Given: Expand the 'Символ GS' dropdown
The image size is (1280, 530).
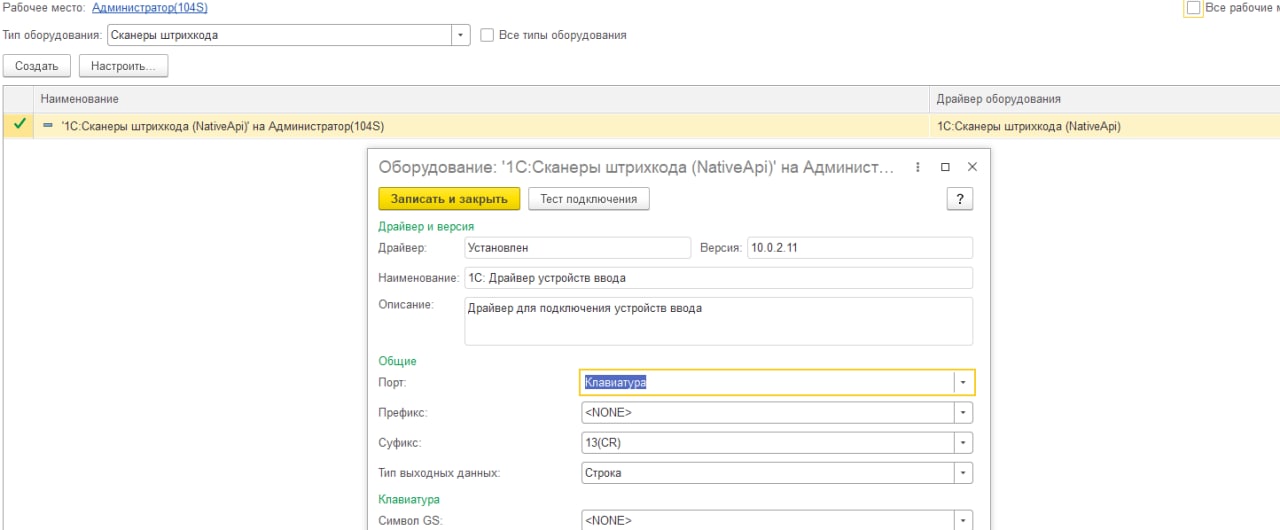Looking at the screenshot, I should tap(963, 520).
